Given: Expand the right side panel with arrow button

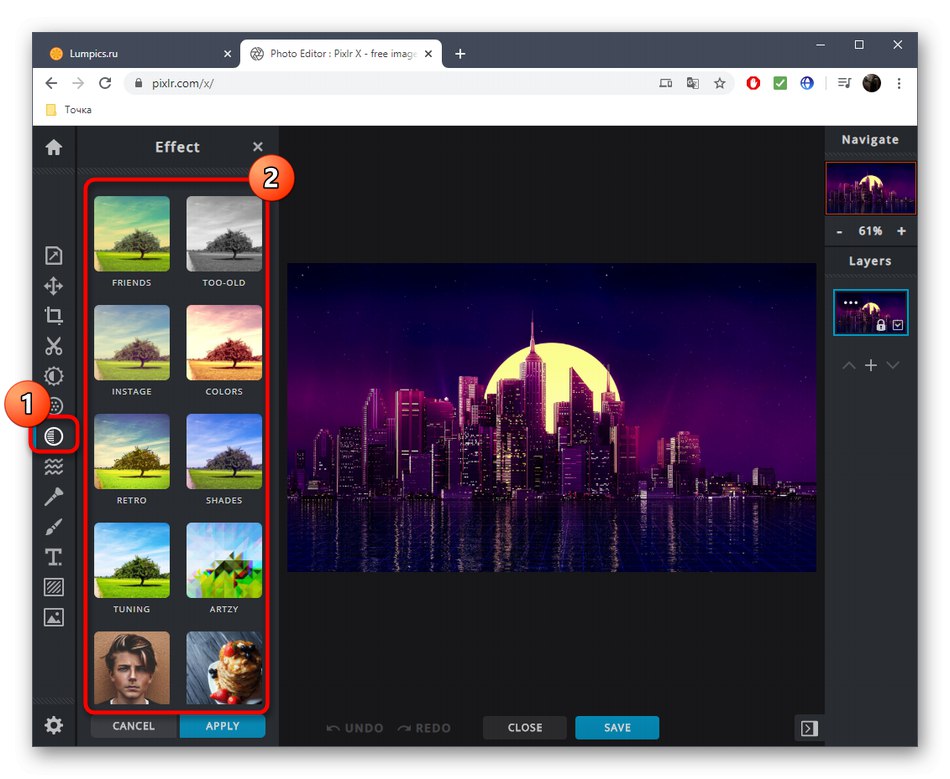Looking at the screenshot, I should pyautogui.click(x=808, y=729).
